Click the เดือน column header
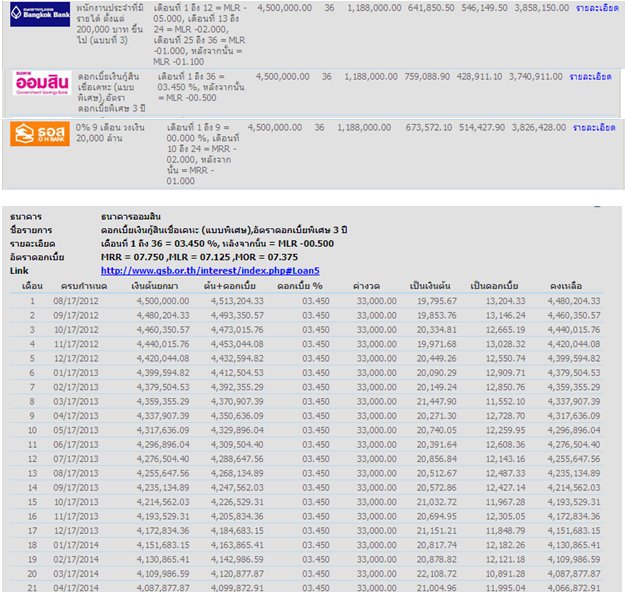Screen dimensions: 625x595 click(x=32, y=286)
